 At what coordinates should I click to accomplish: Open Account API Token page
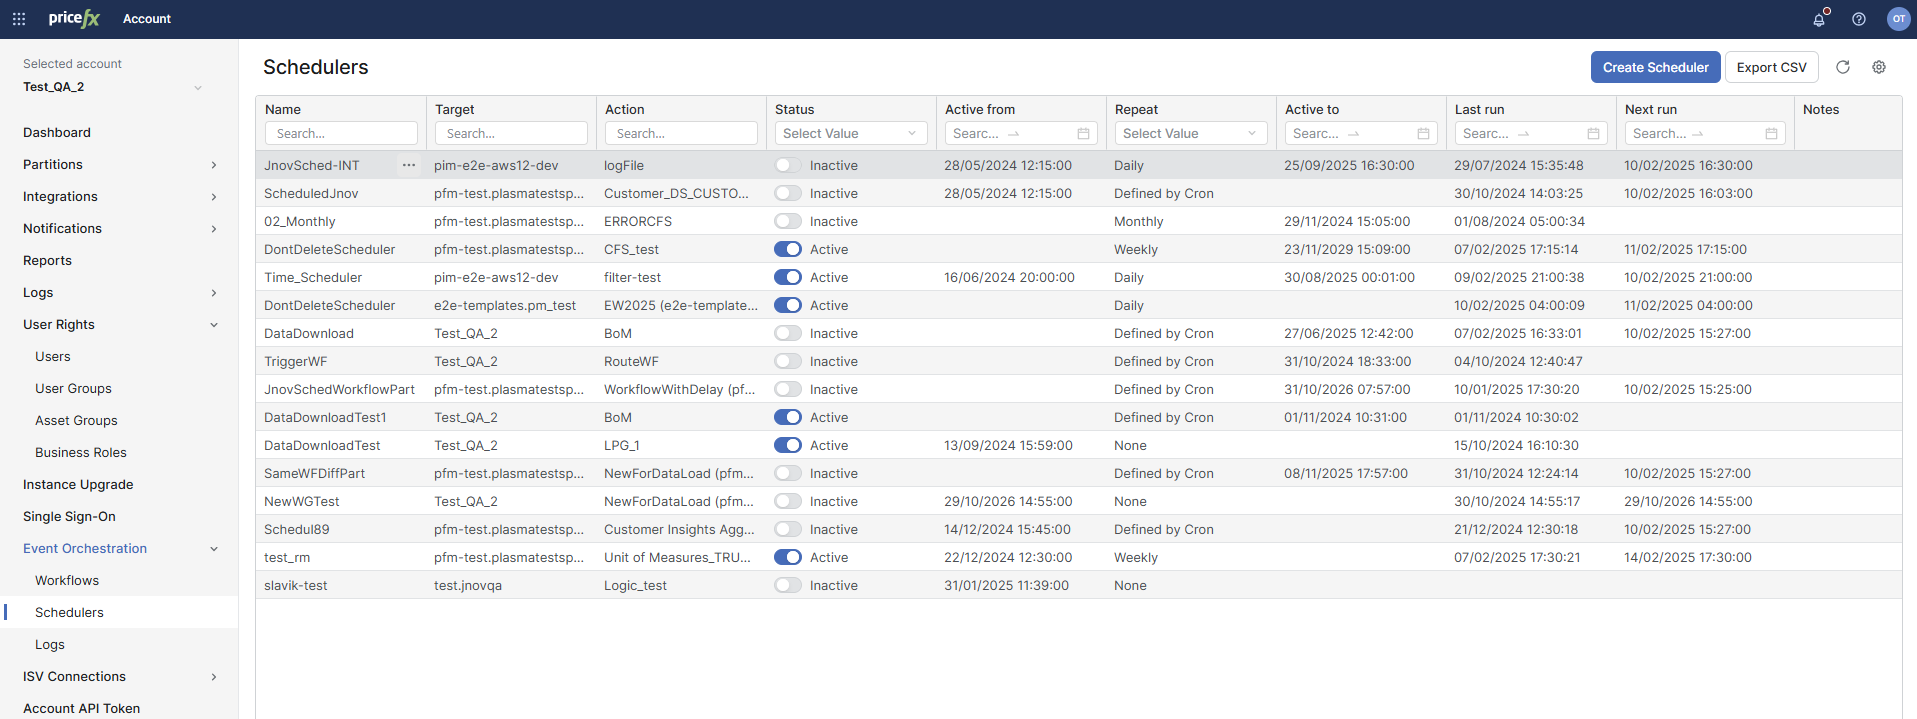81,708
